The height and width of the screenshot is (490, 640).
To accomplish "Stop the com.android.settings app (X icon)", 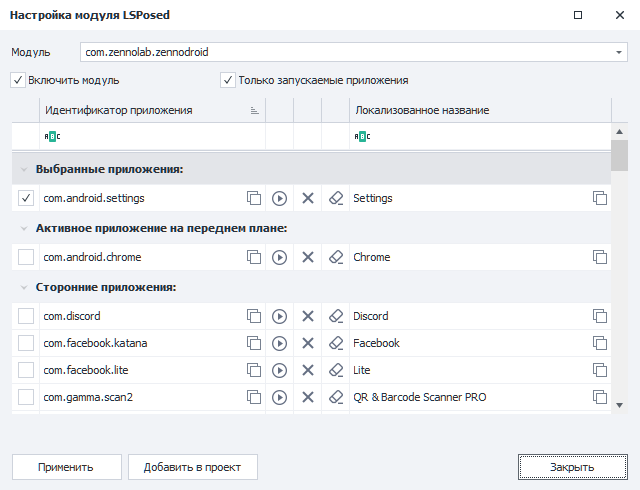I will (308, 198).
